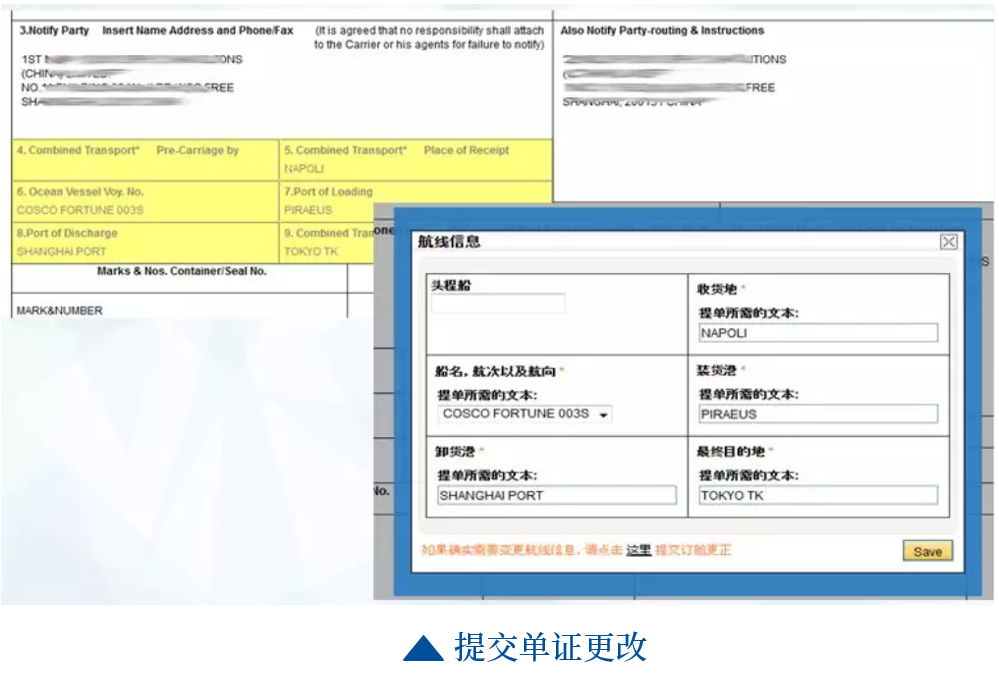Edit the 最终目的地 field showing TOKYO TK
Screen dimensions: 999x681
point(817,495)
